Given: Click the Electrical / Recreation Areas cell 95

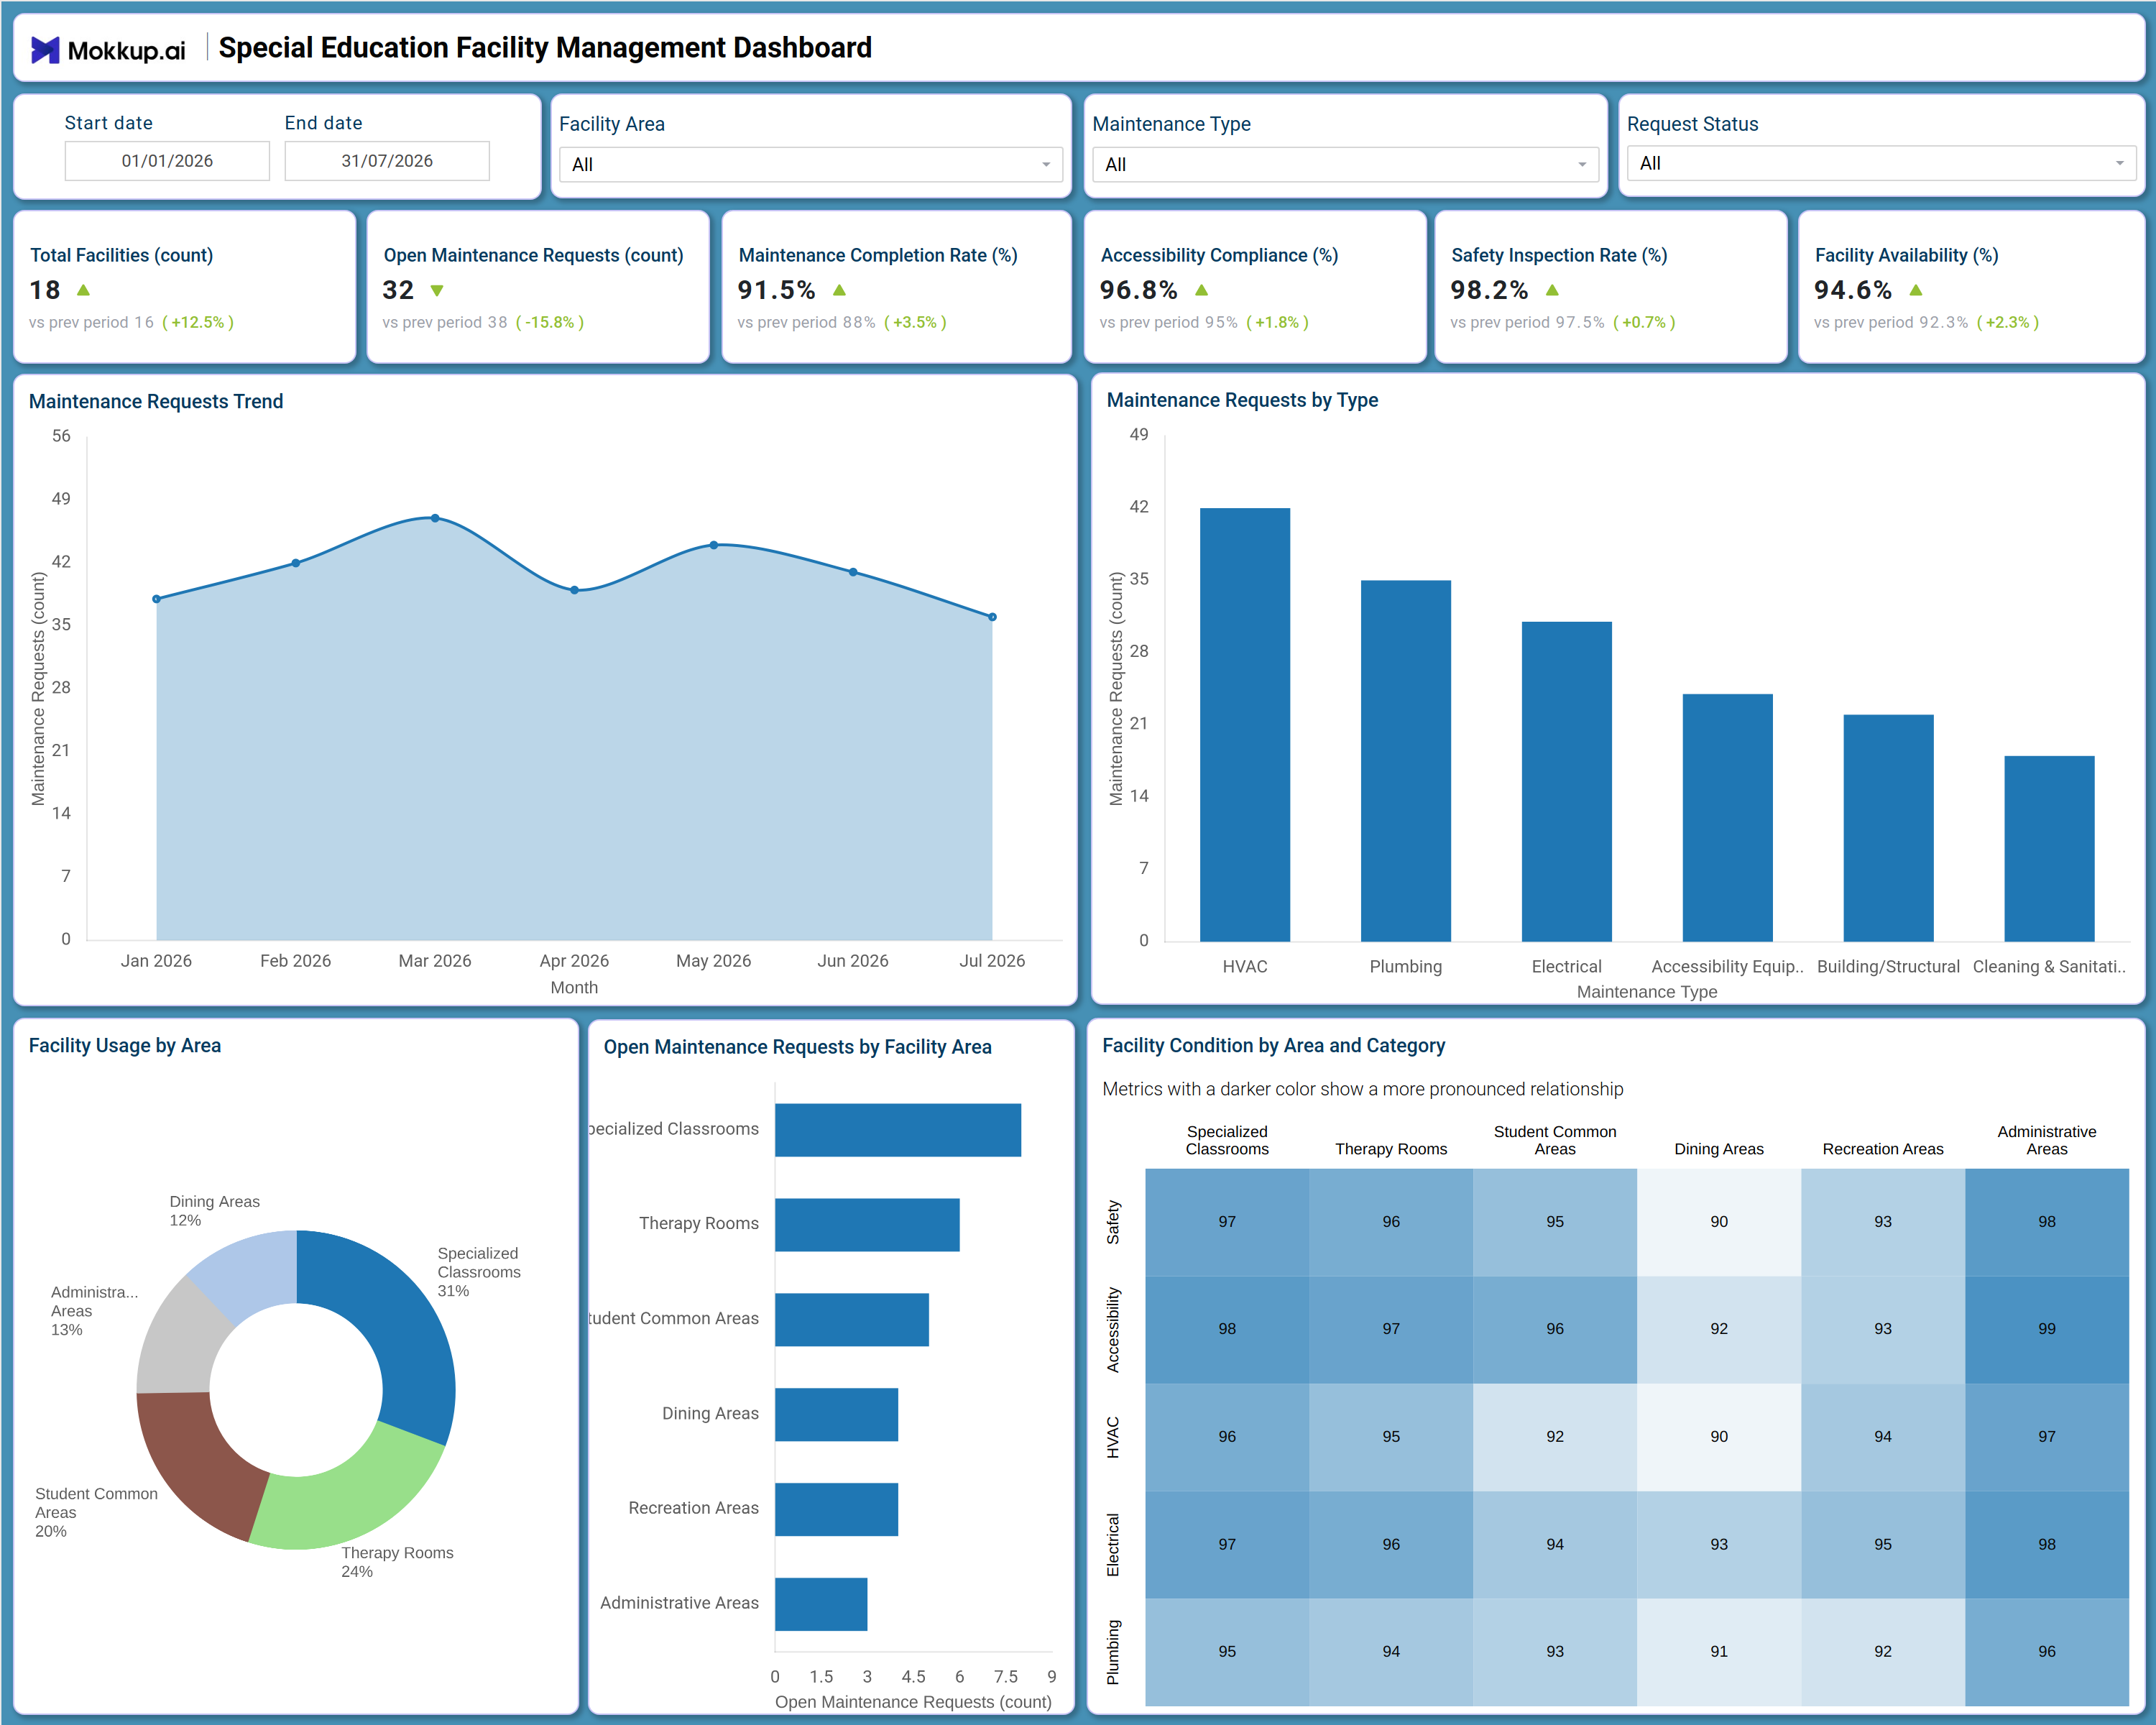Looking at the screenshot, I should coord(1883,1545).
